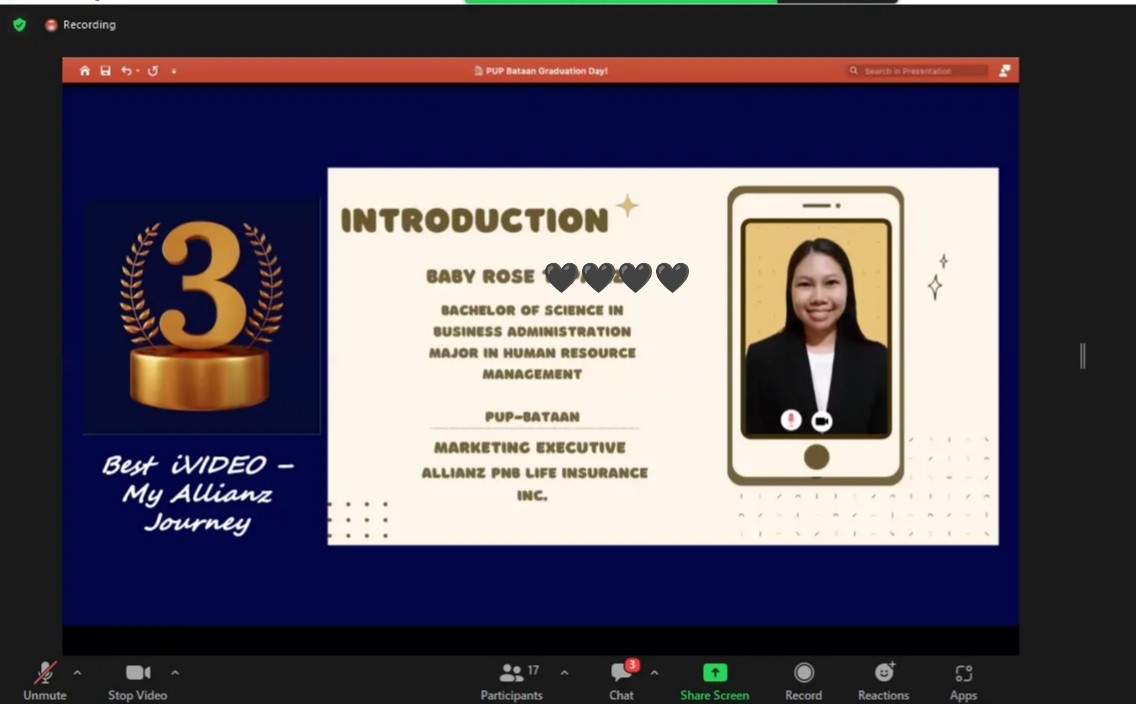The height and width of the screenshot is (704, 1136).
Task: Open the Zoom Apps panel
Action: tap(963, 681)
